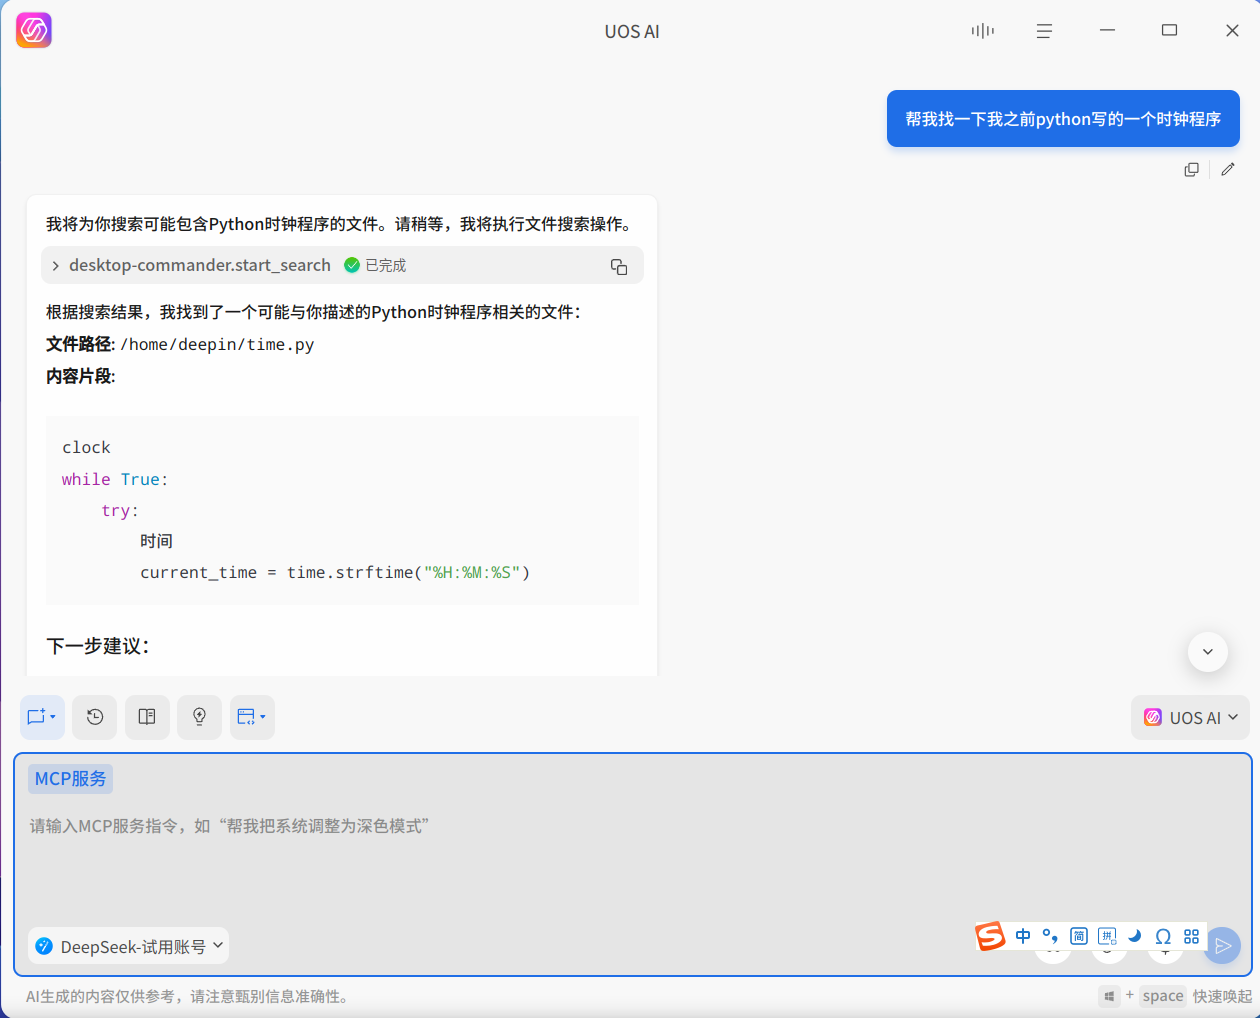This screenshot has width=1260, height=1018.
Task: Open the Omega symbols panel in the IME bar
Action: [1163, 936]
